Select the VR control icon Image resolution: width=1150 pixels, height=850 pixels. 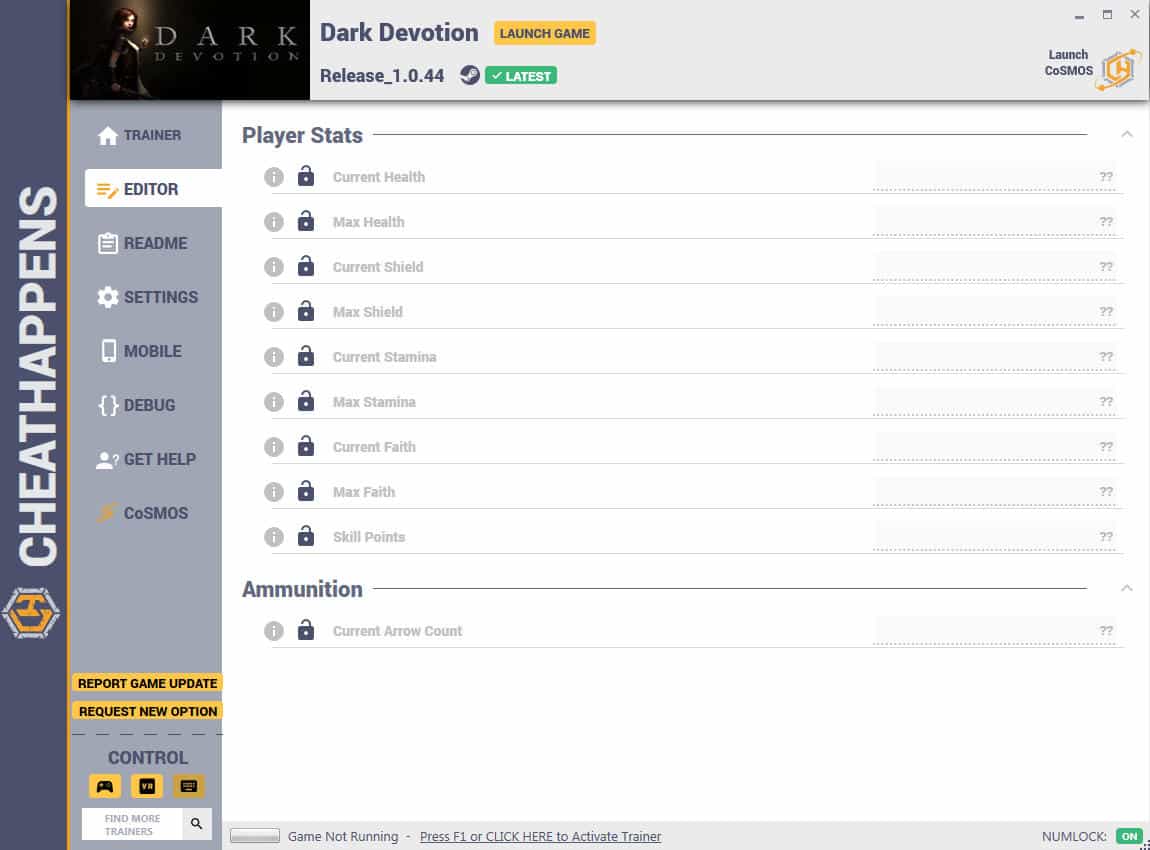147,786
